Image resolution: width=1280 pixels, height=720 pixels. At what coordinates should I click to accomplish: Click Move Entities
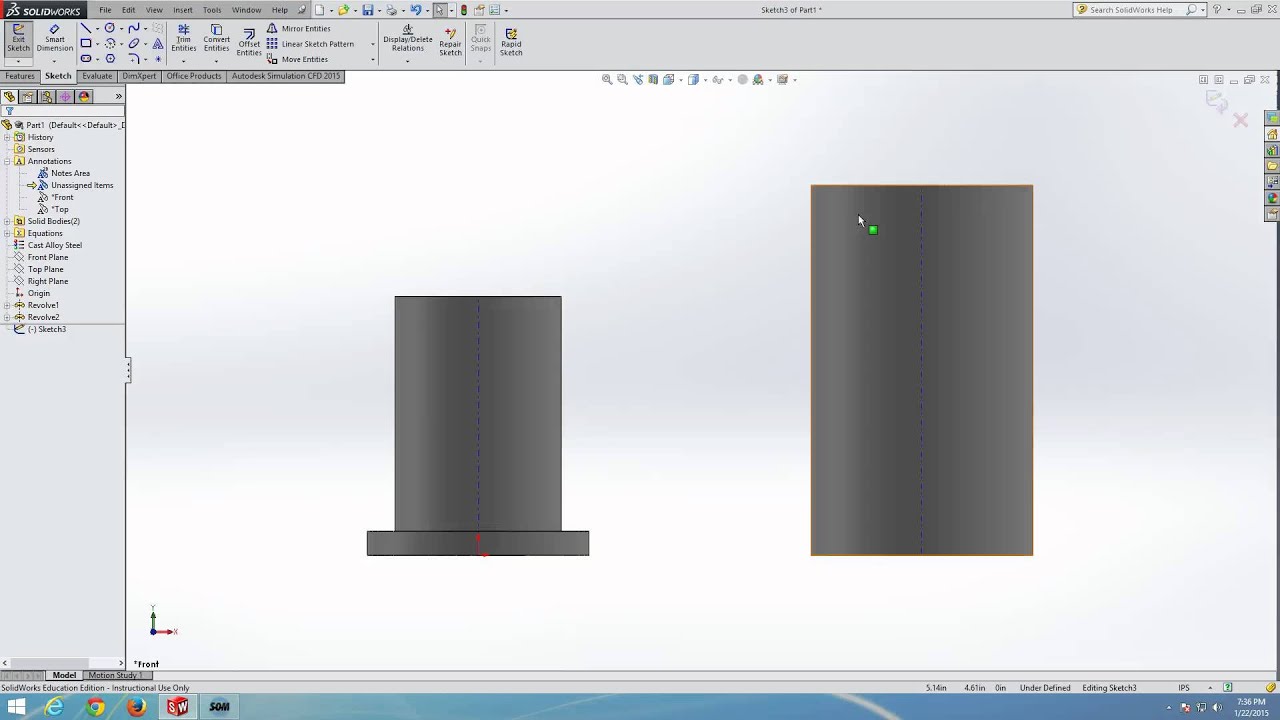click(297, 59)
